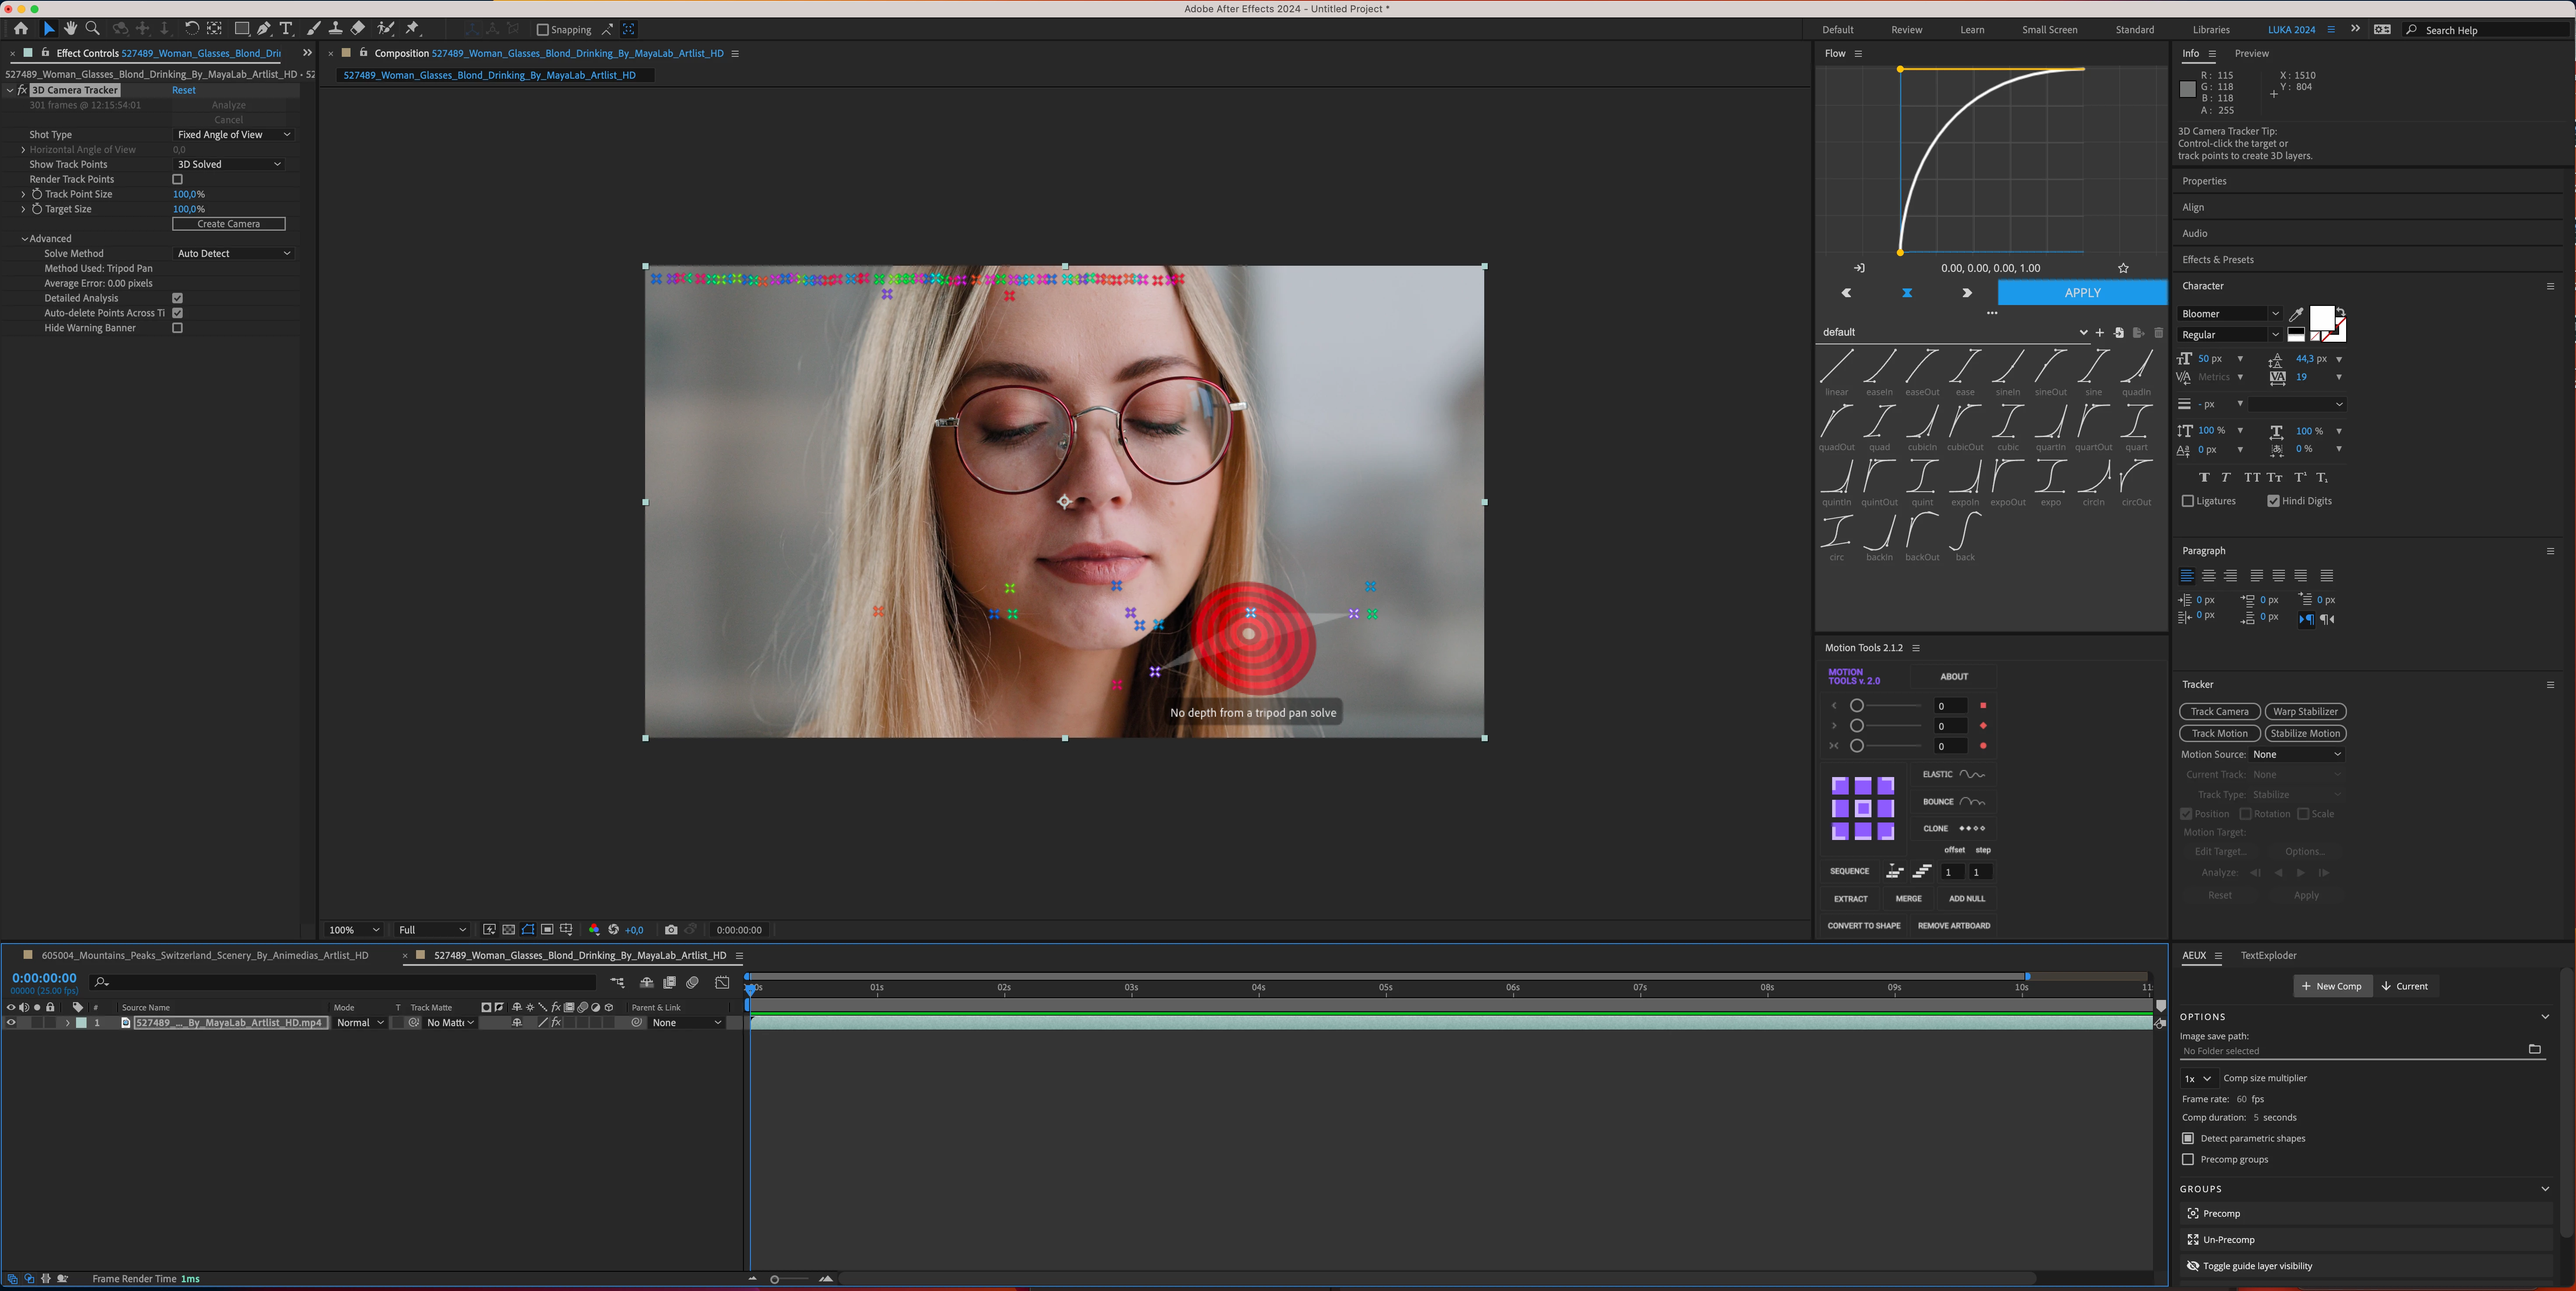Click the Create Camera button
This screenshot has width=2576, height=1291.
tap(228, 224)
